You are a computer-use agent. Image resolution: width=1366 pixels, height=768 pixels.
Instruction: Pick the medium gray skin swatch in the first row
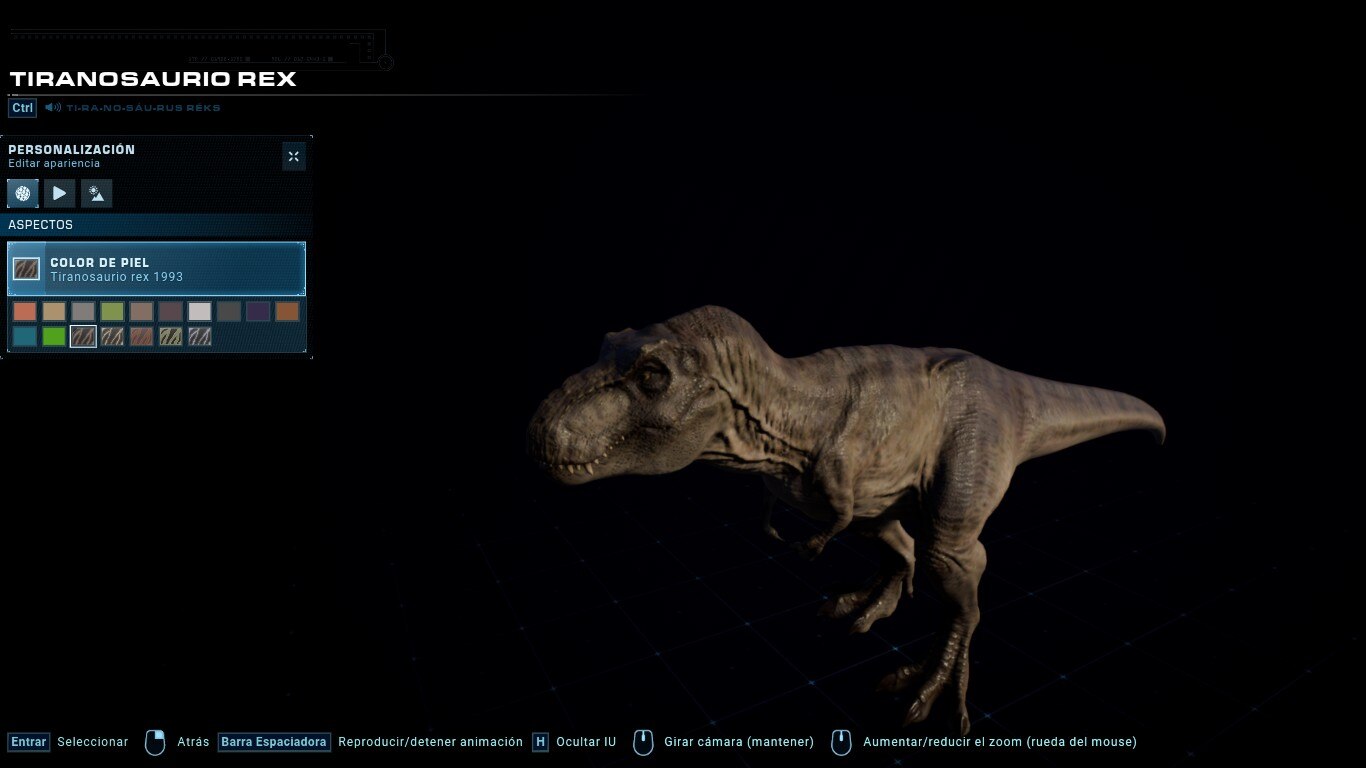[x=83, y=311]
